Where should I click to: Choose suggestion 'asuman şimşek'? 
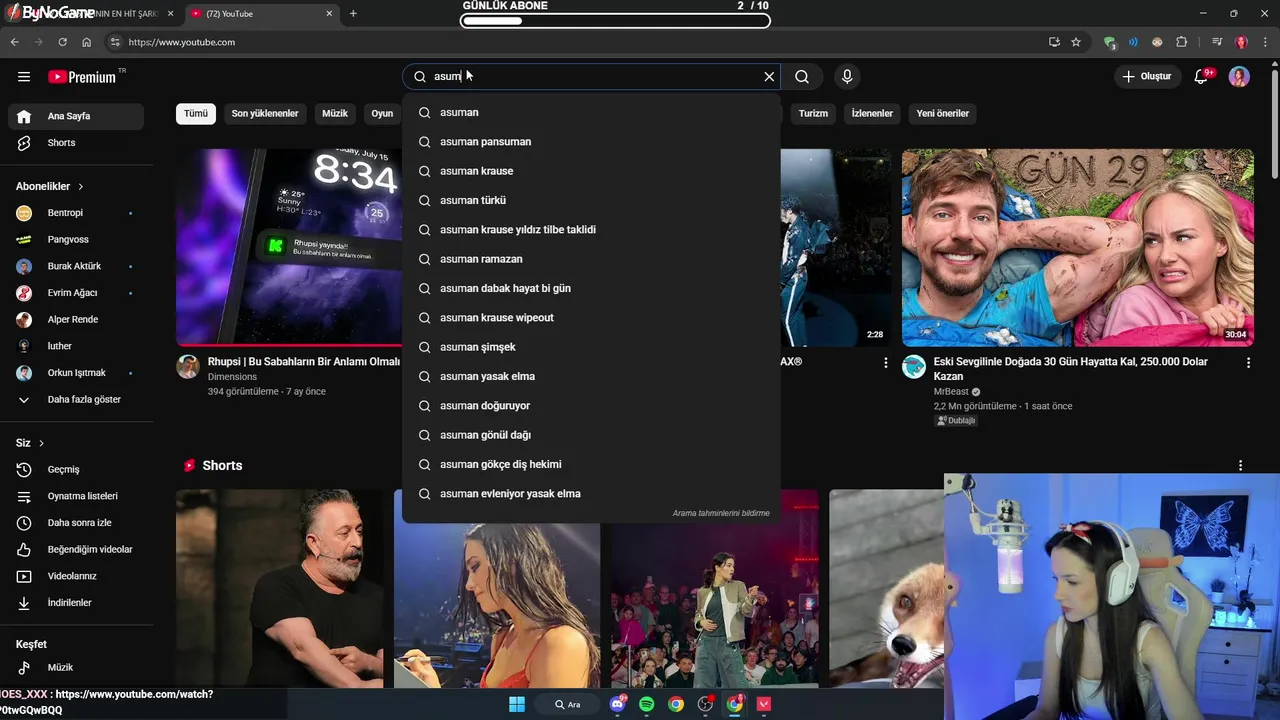point(591,347)
